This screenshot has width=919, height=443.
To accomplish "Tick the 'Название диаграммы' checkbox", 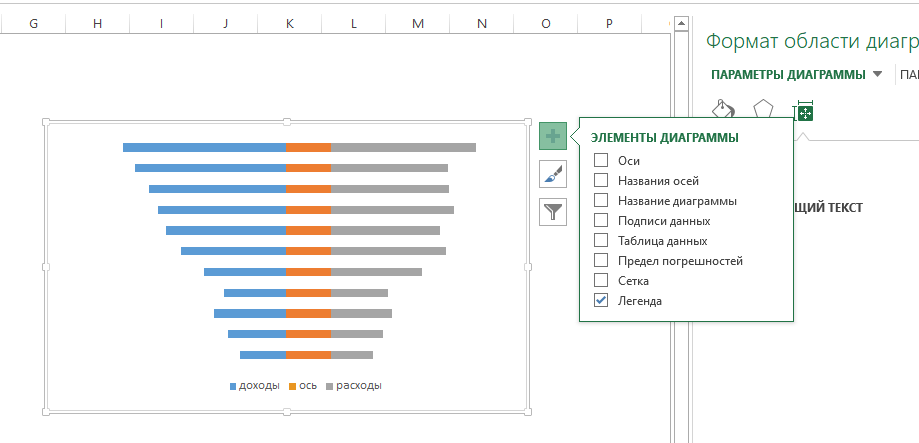I will pyautogui.click(x=601, y=200).
